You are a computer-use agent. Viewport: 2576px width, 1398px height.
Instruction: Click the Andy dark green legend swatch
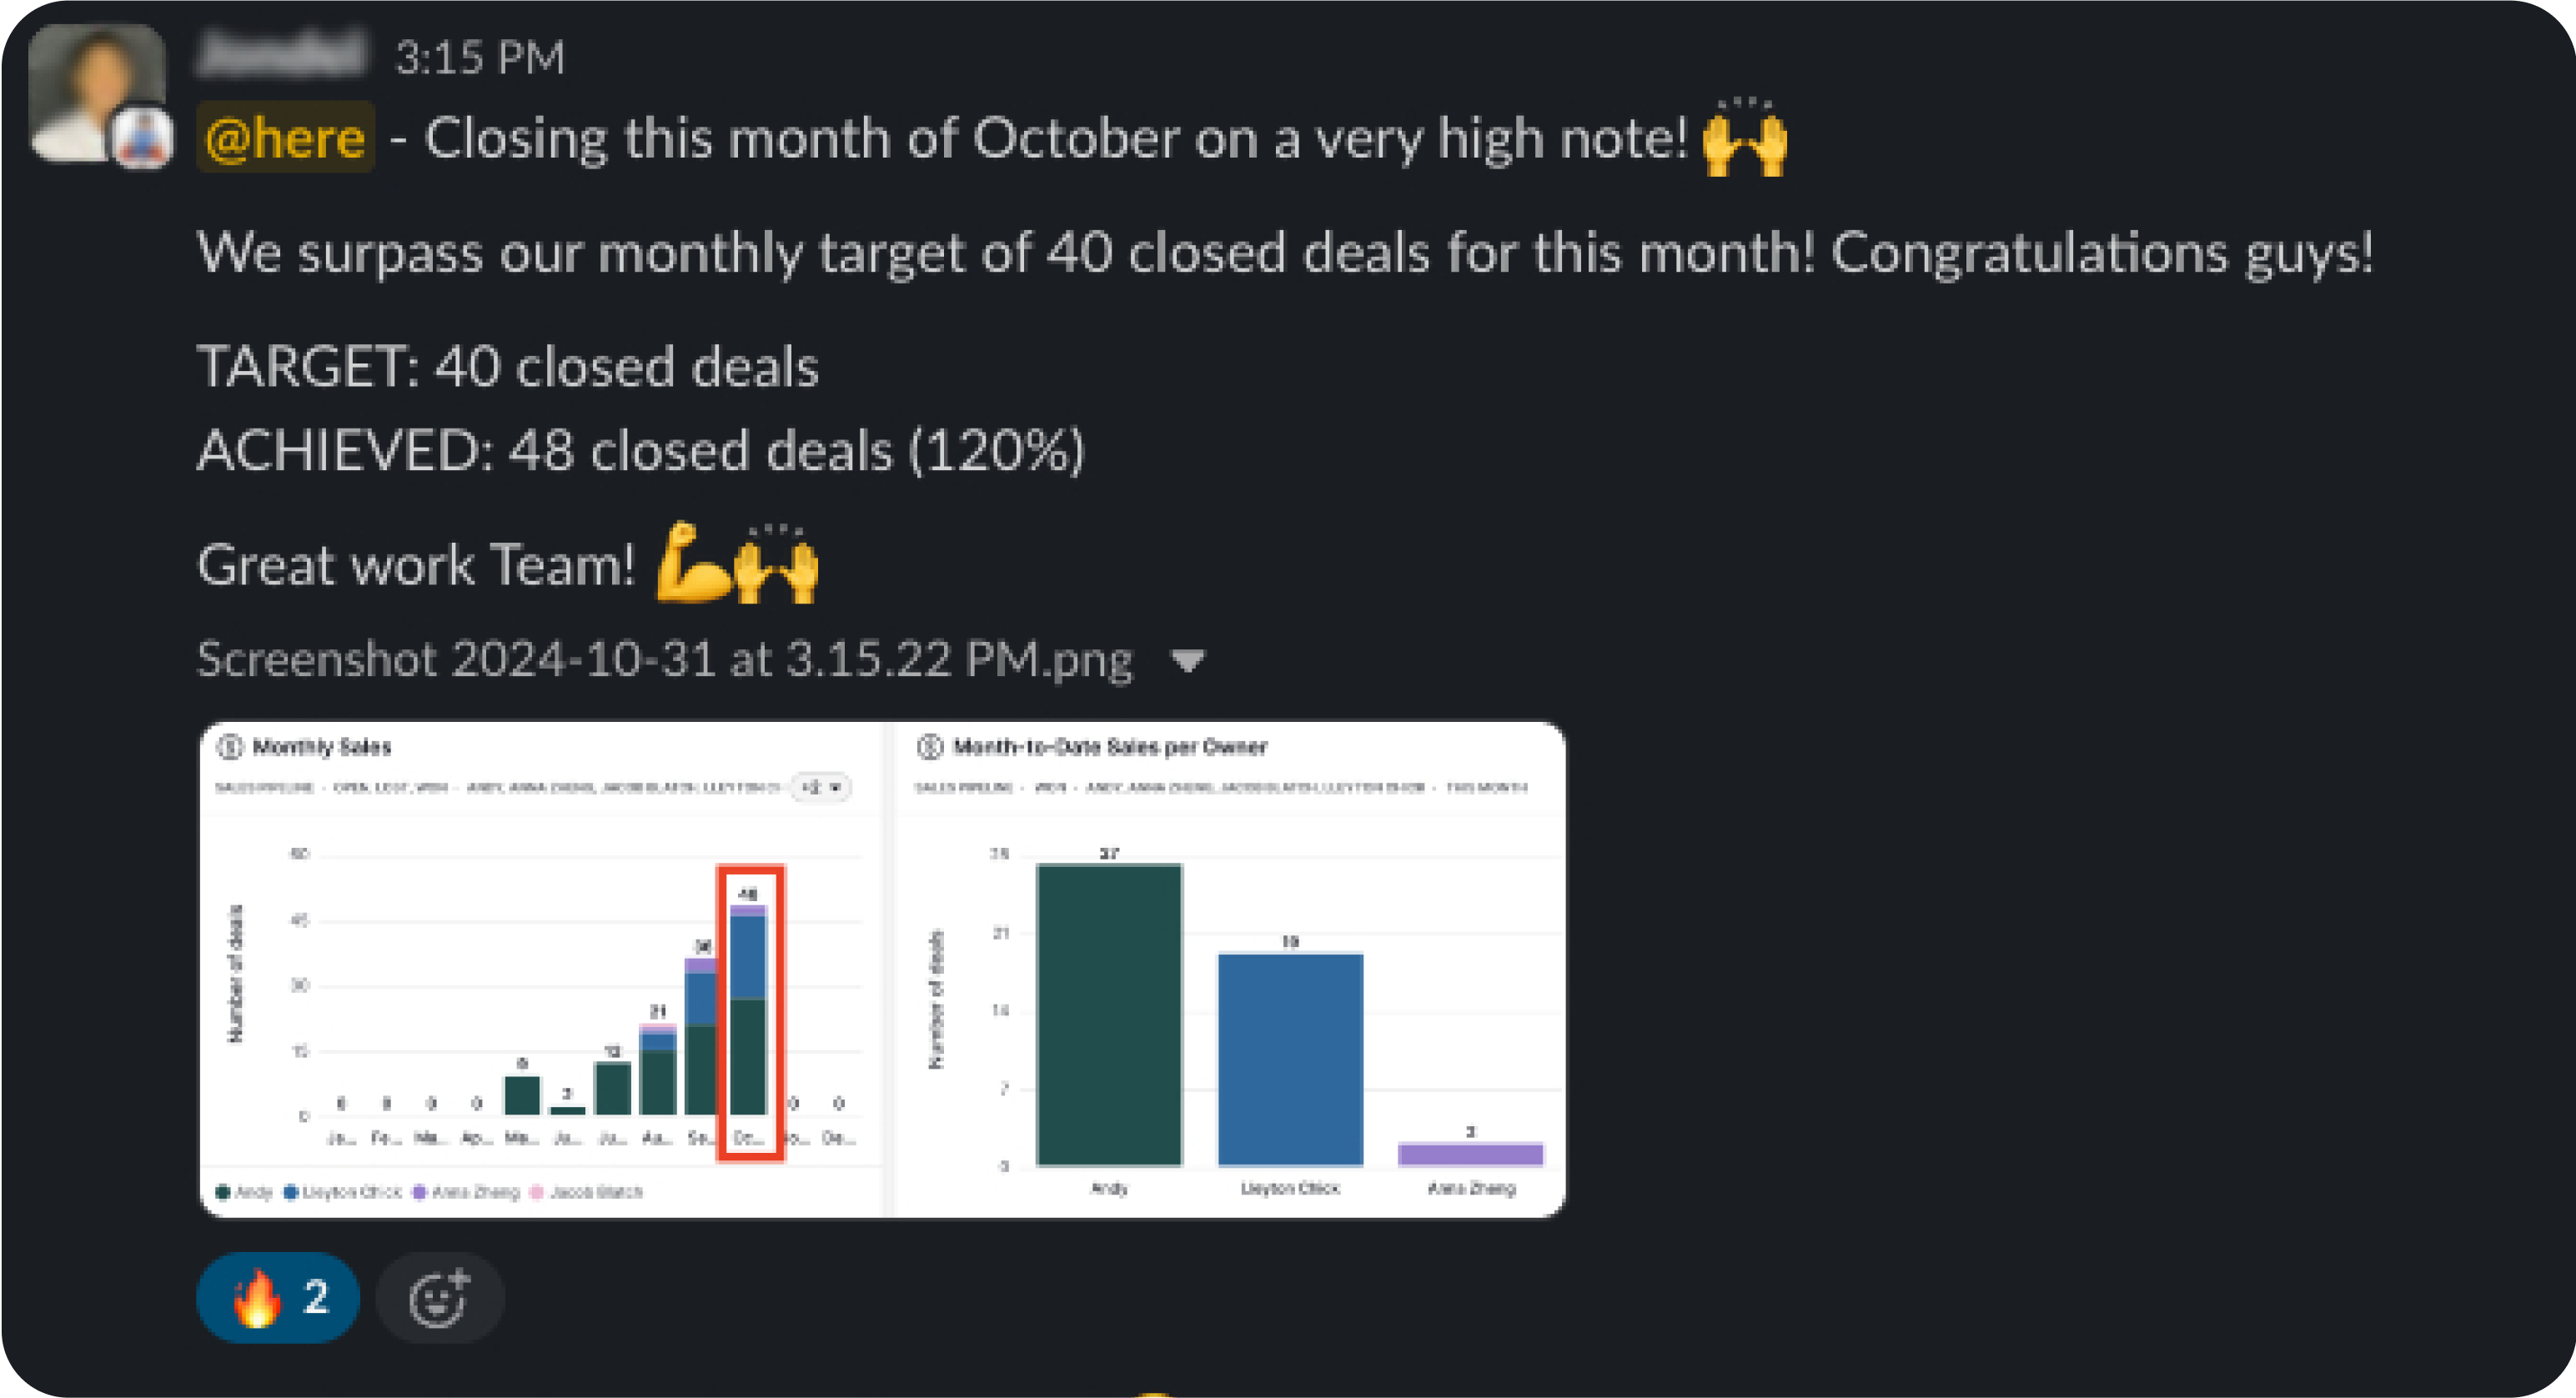223,1192
